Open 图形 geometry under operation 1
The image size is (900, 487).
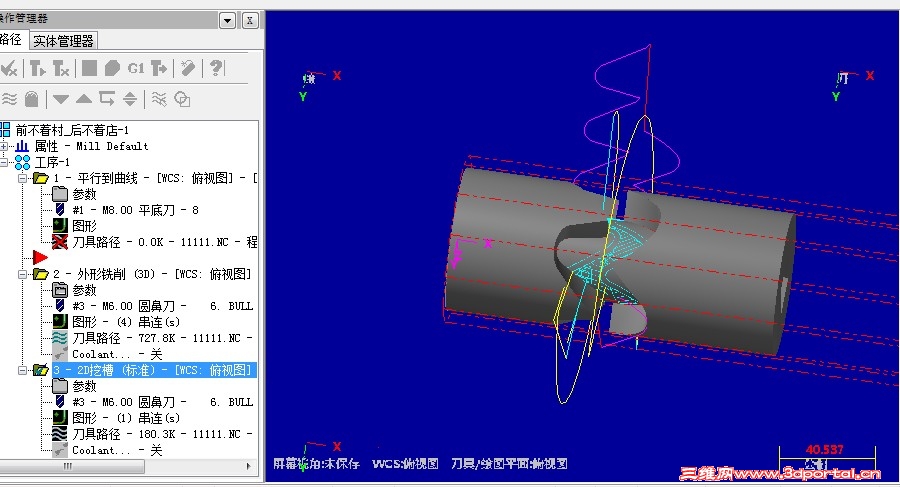(x=84, y=226)
